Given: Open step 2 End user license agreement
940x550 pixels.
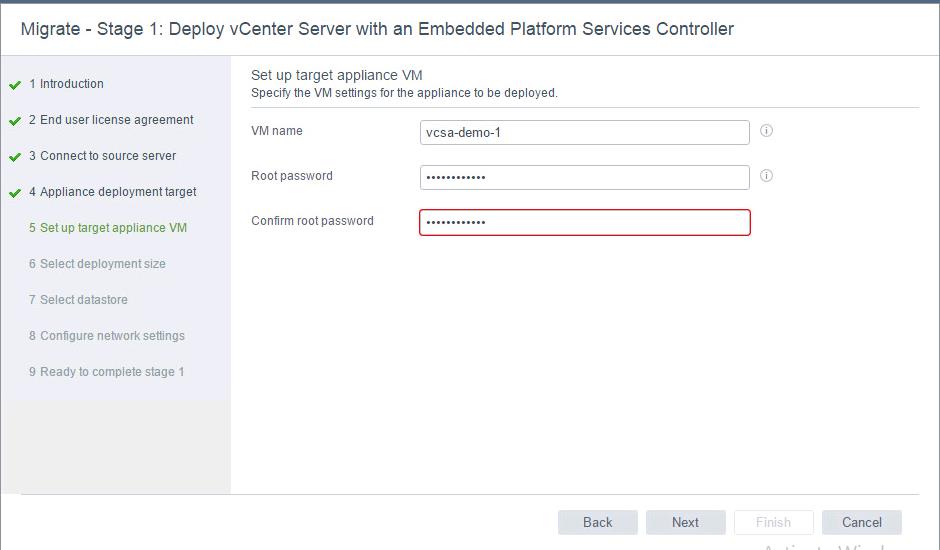Looking at the screenshot, I should point(111,120).
